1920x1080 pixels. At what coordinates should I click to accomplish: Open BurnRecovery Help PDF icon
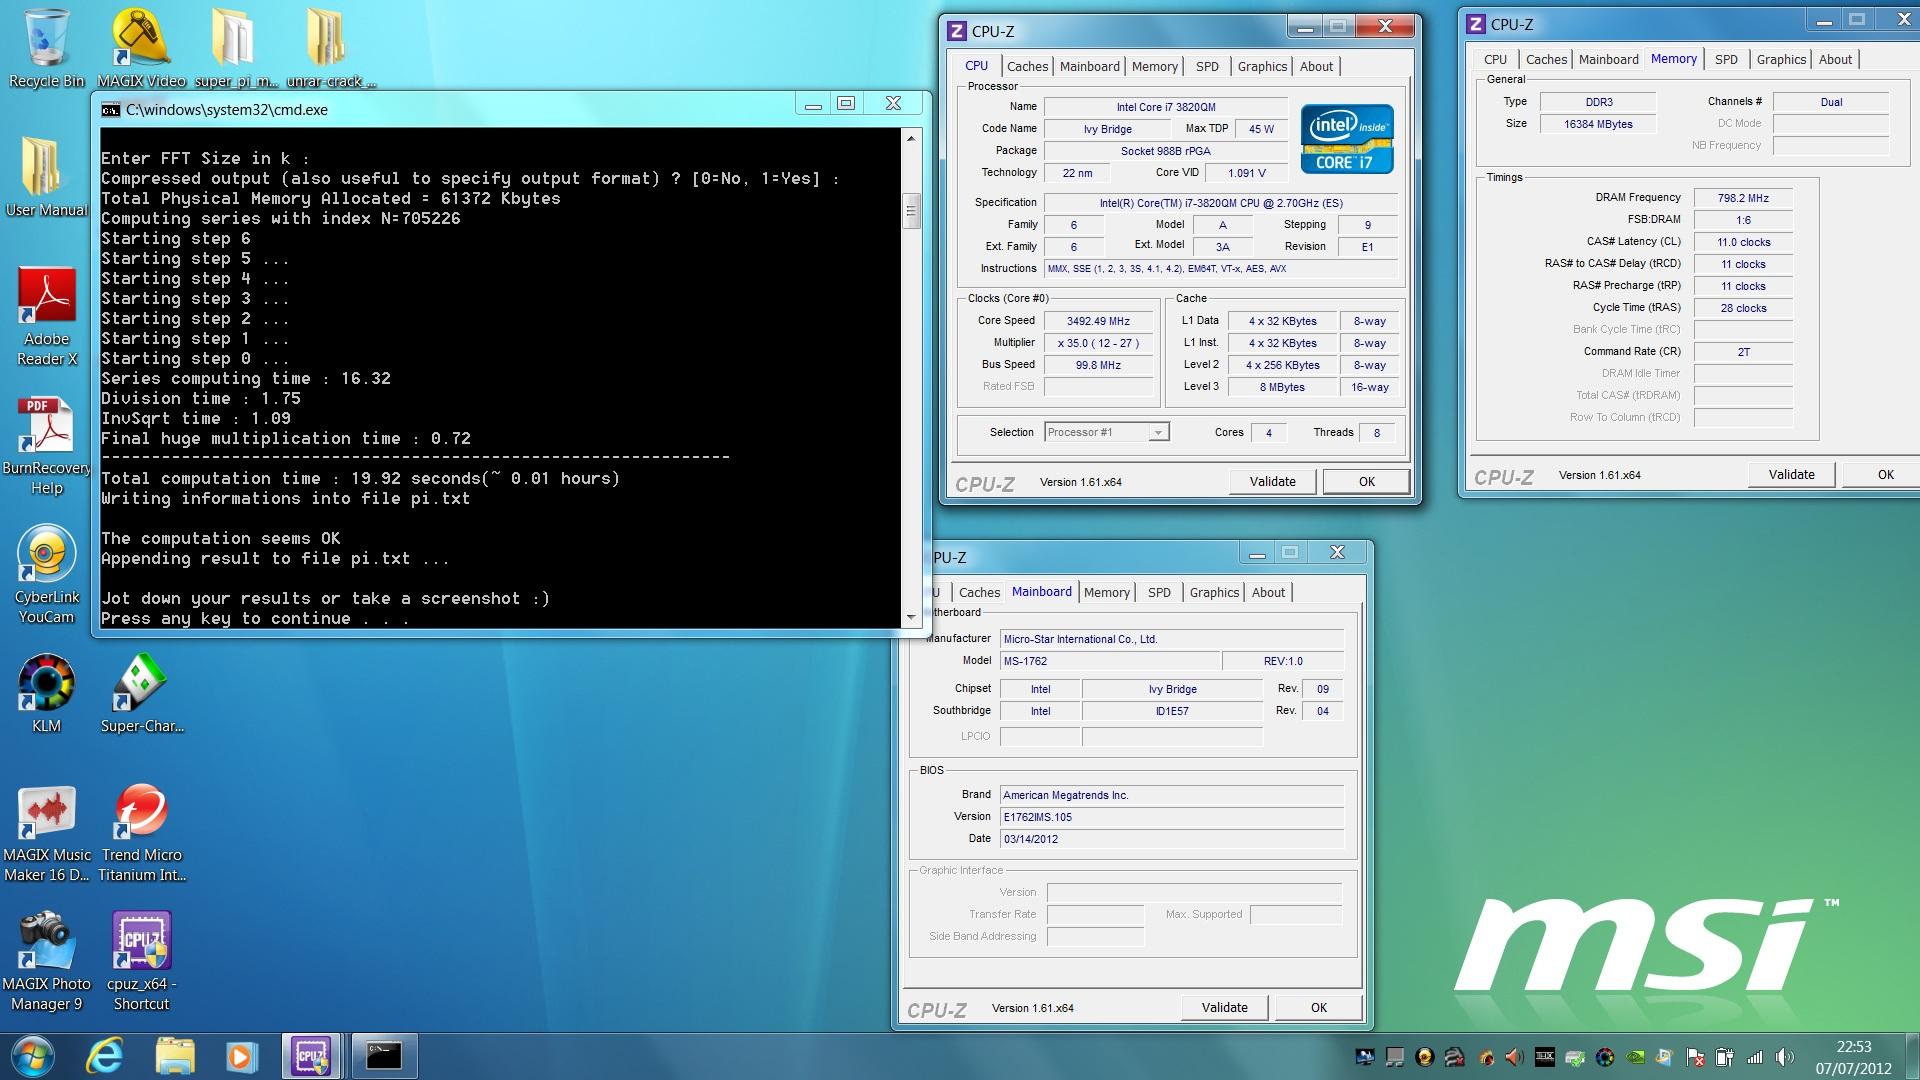(46, 445)
